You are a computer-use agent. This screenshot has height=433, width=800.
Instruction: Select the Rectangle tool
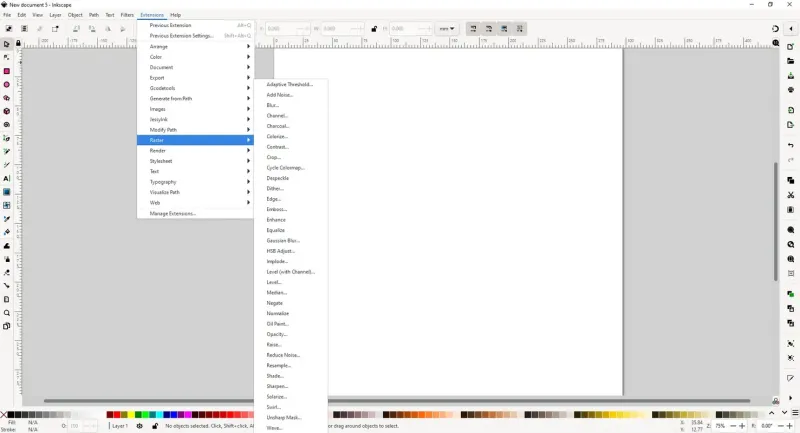pyautogui.click(x=7, y=71)
